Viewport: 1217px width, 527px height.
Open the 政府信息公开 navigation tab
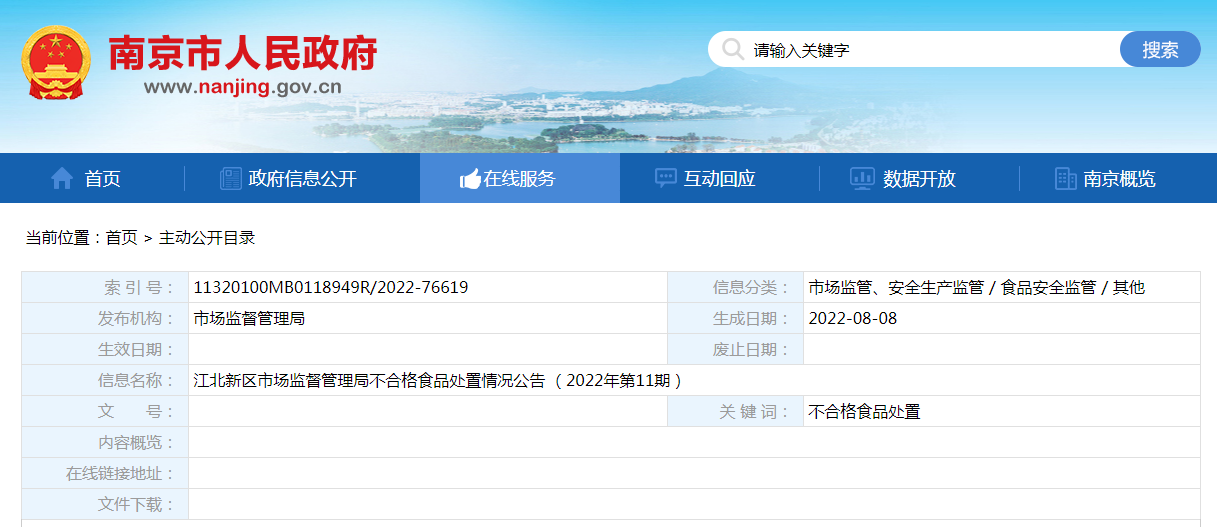point(302,179)
